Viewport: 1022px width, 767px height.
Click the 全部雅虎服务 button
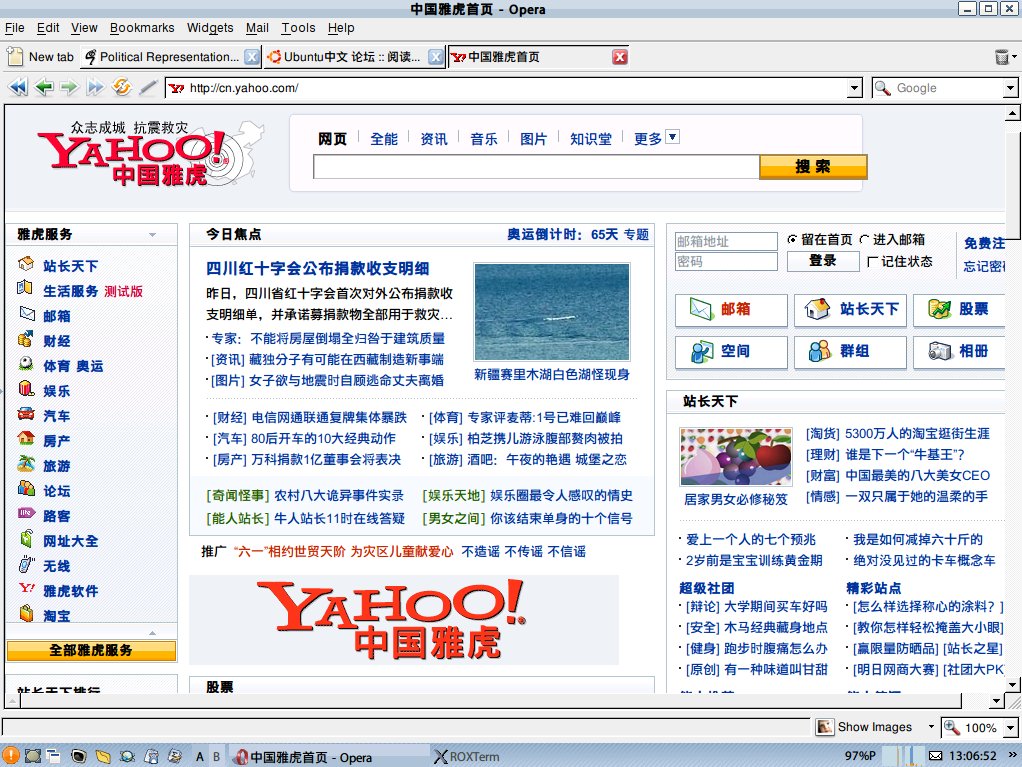click(x=91, y=650)
